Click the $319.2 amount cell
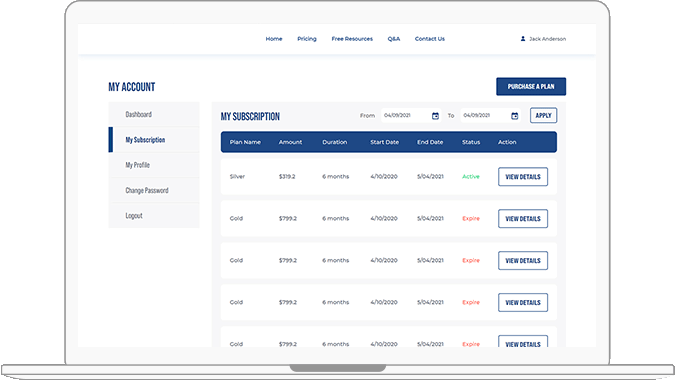 pyautogui.click(x=287, y=176)
